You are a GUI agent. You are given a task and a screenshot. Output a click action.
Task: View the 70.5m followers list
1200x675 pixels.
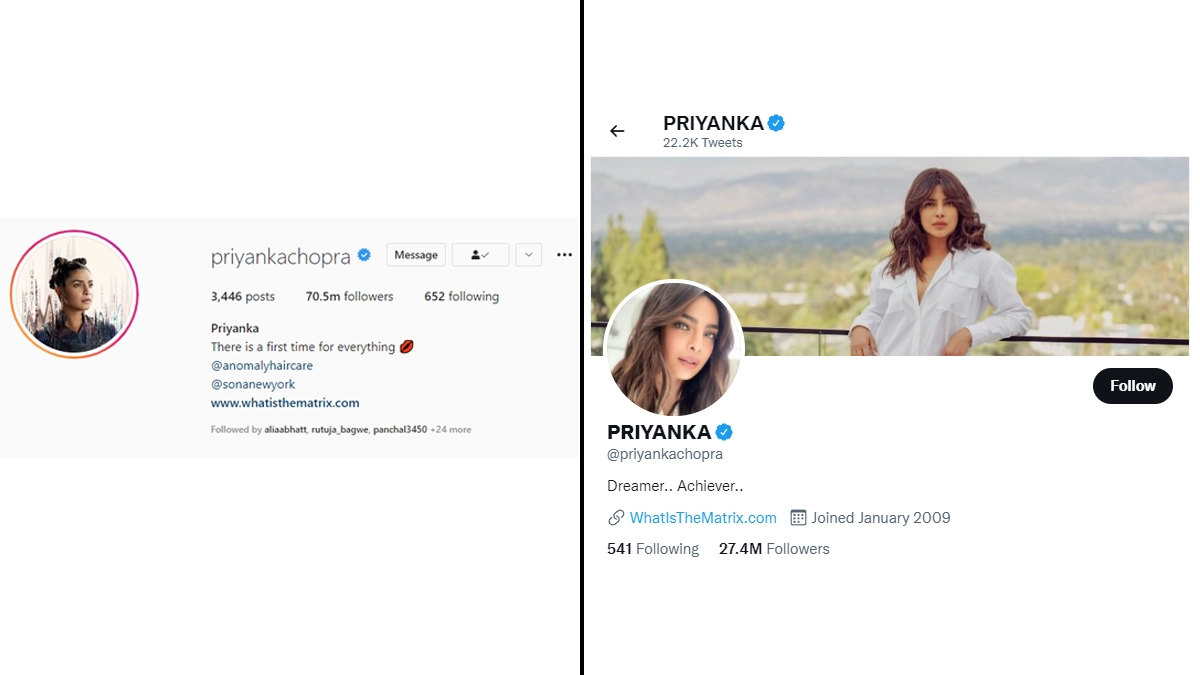tap(350, 297)
